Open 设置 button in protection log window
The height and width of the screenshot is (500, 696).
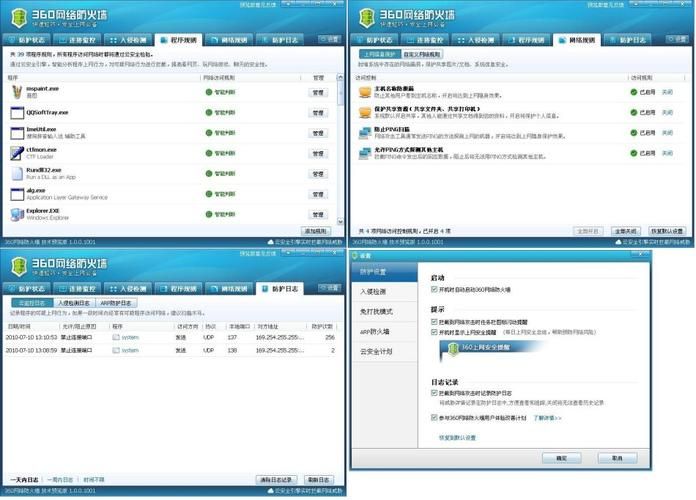330,288
